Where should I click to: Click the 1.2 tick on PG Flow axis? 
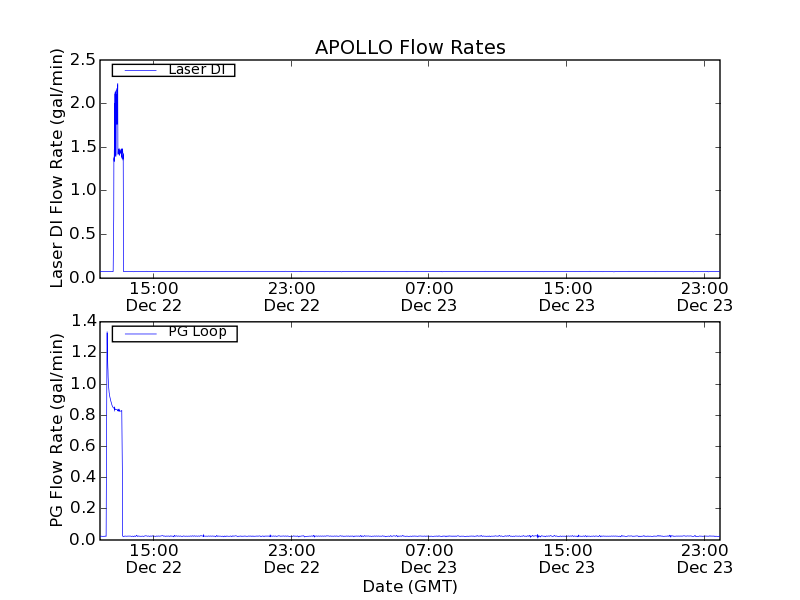[x=83, y=352]
